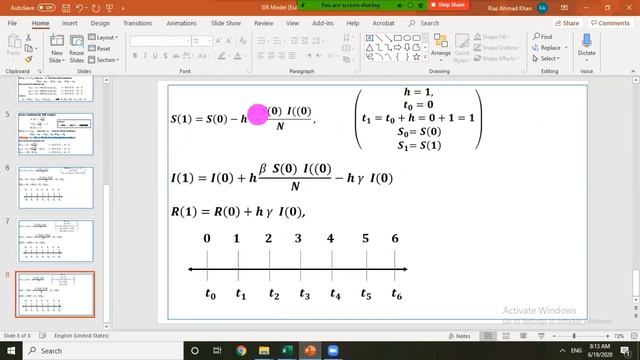Open the Animations tab

click(181, 23)
